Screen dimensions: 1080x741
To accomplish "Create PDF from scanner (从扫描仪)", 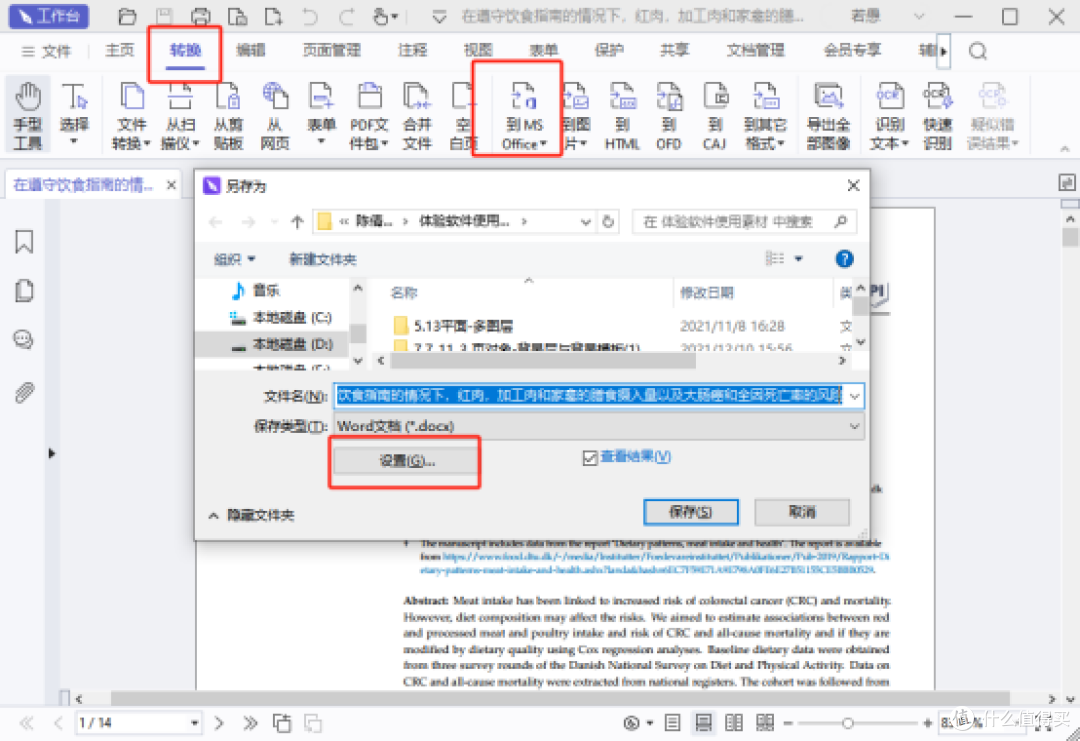I will (x=180, y=114).
